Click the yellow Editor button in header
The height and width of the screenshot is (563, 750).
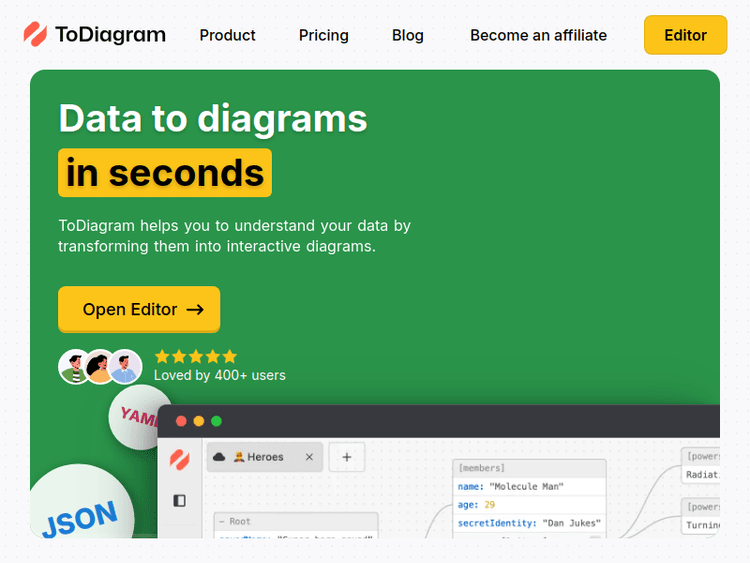click(x=685, y=35)
